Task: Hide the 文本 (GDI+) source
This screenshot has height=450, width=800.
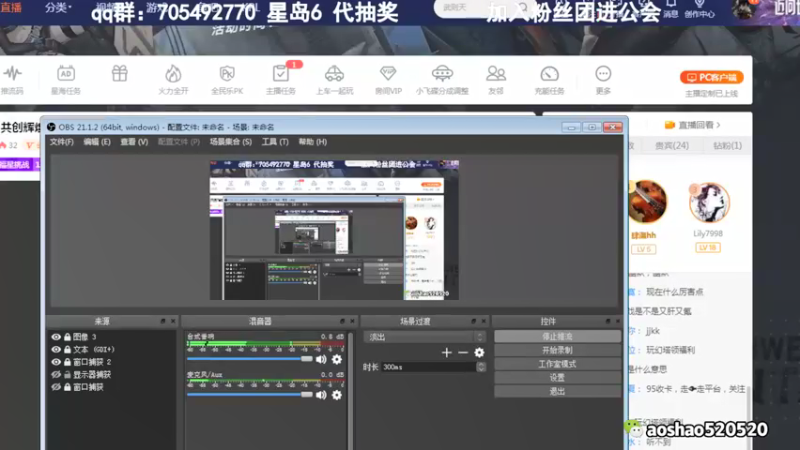Action: click(56, 349)
